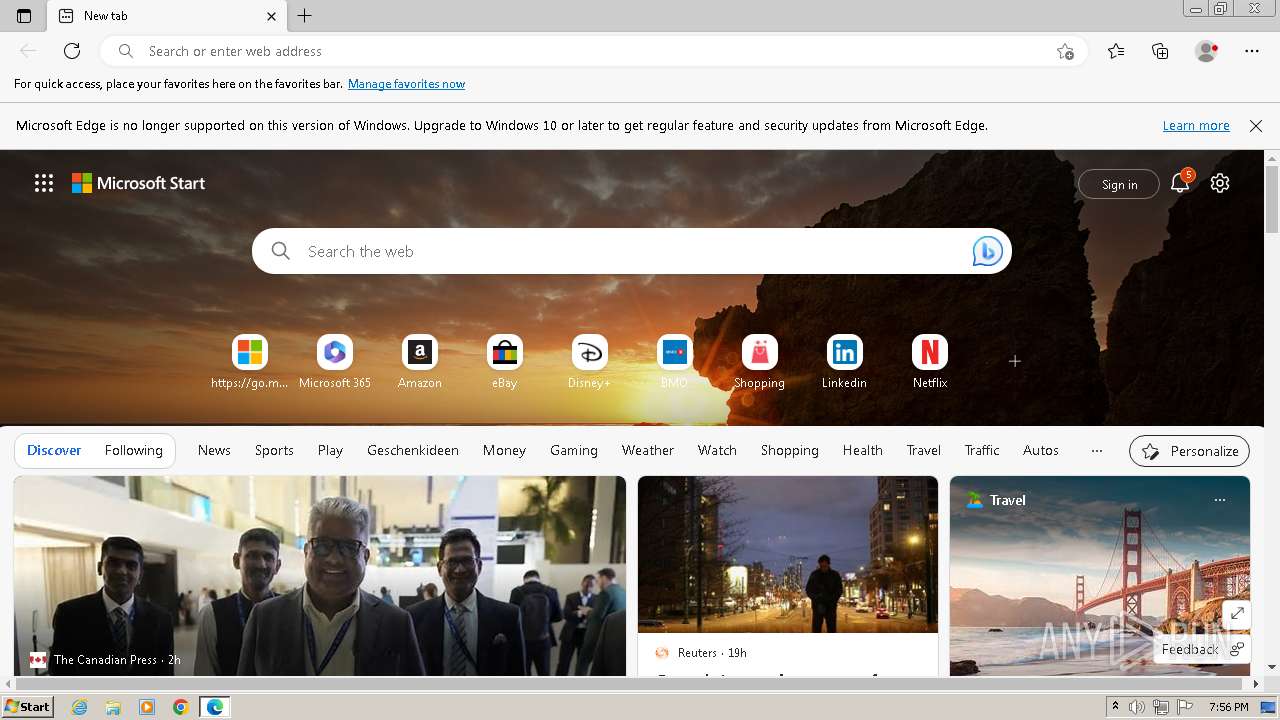Open the Microsoft 365 quick link

click(335, 362)
